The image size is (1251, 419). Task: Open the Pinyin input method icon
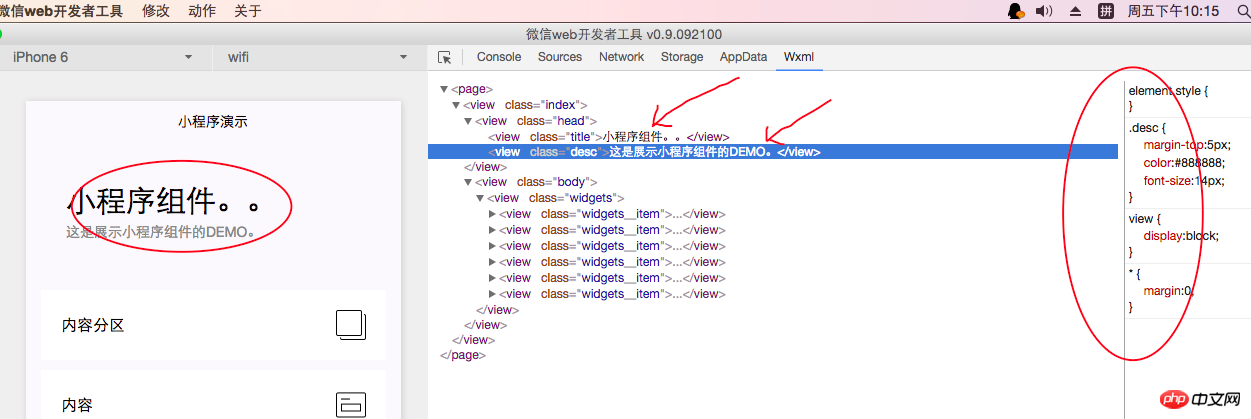(1106, 11)
